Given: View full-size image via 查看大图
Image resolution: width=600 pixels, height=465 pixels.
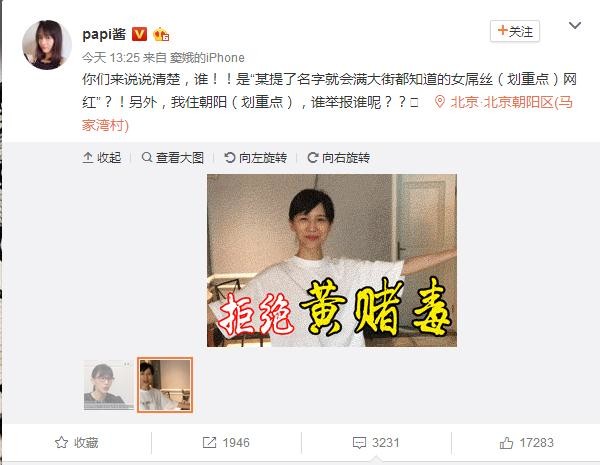Looking at the screenshot, I should point(173,157).
